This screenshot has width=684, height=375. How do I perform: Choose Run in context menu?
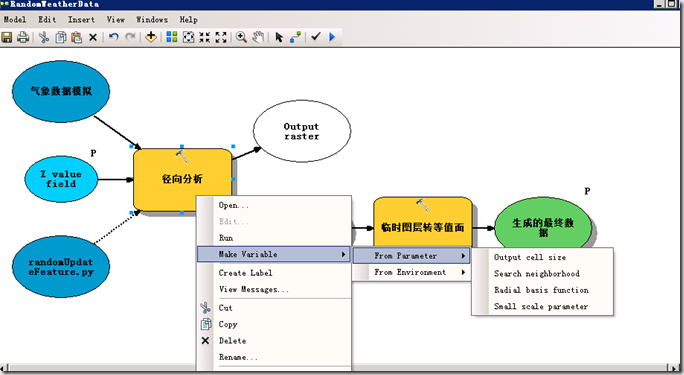point(274,238)
